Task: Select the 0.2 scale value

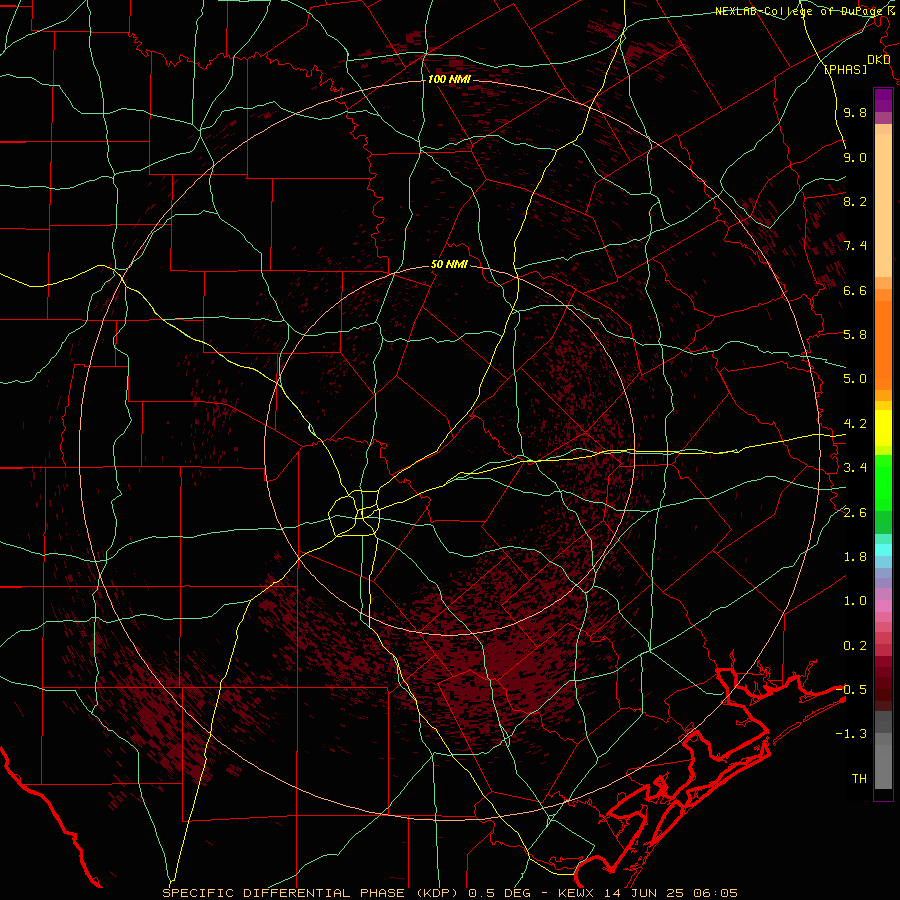Action: click(855, 646)
